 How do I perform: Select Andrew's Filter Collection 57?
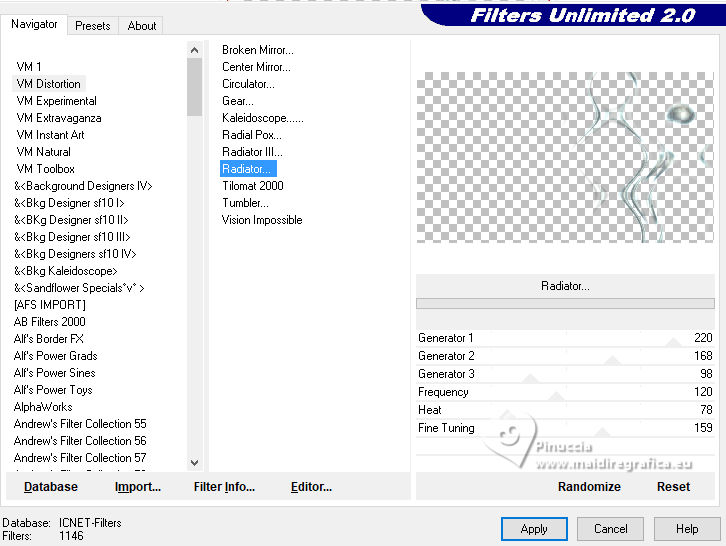80,458
